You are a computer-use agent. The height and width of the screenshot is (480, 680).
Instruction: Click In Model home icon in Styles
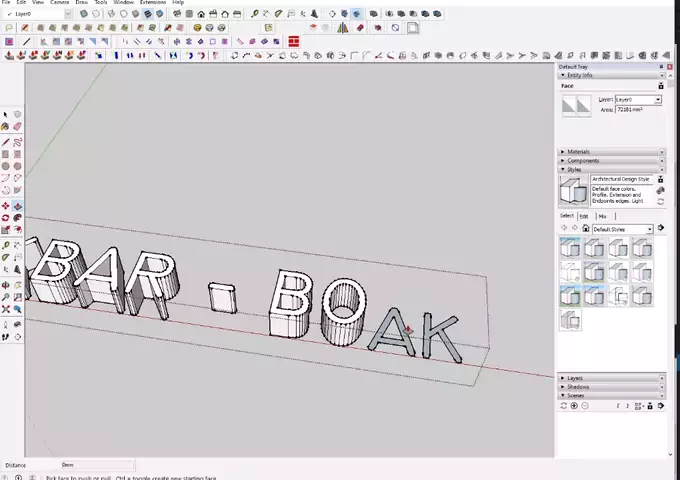(x=586, y=229)
